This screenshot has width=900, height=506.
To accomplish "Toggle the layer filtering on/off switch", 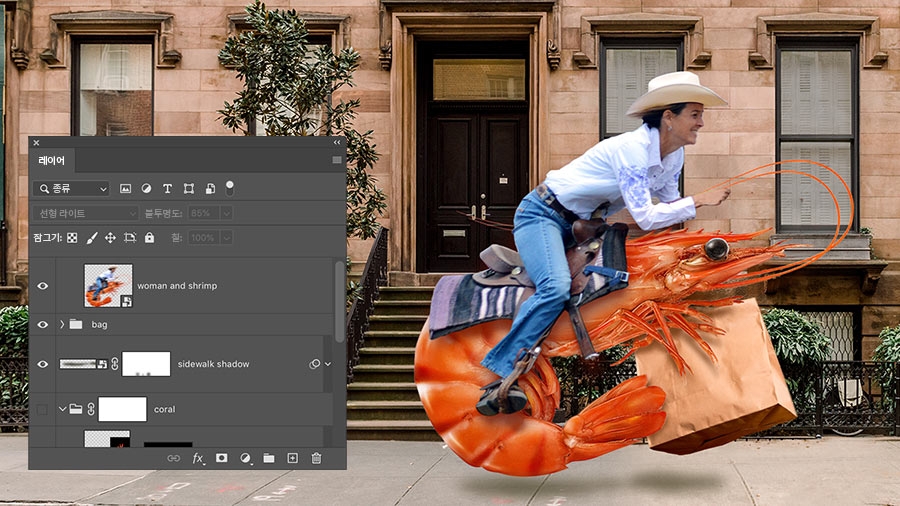I will (230, 187).
